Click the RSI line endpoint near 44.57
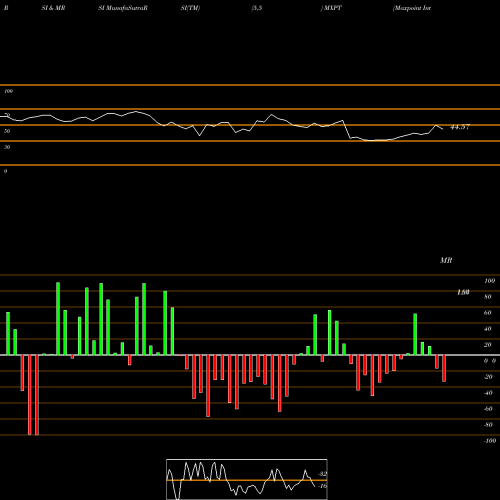Screen dimensions: 500x500 click(x=443, y=129)
